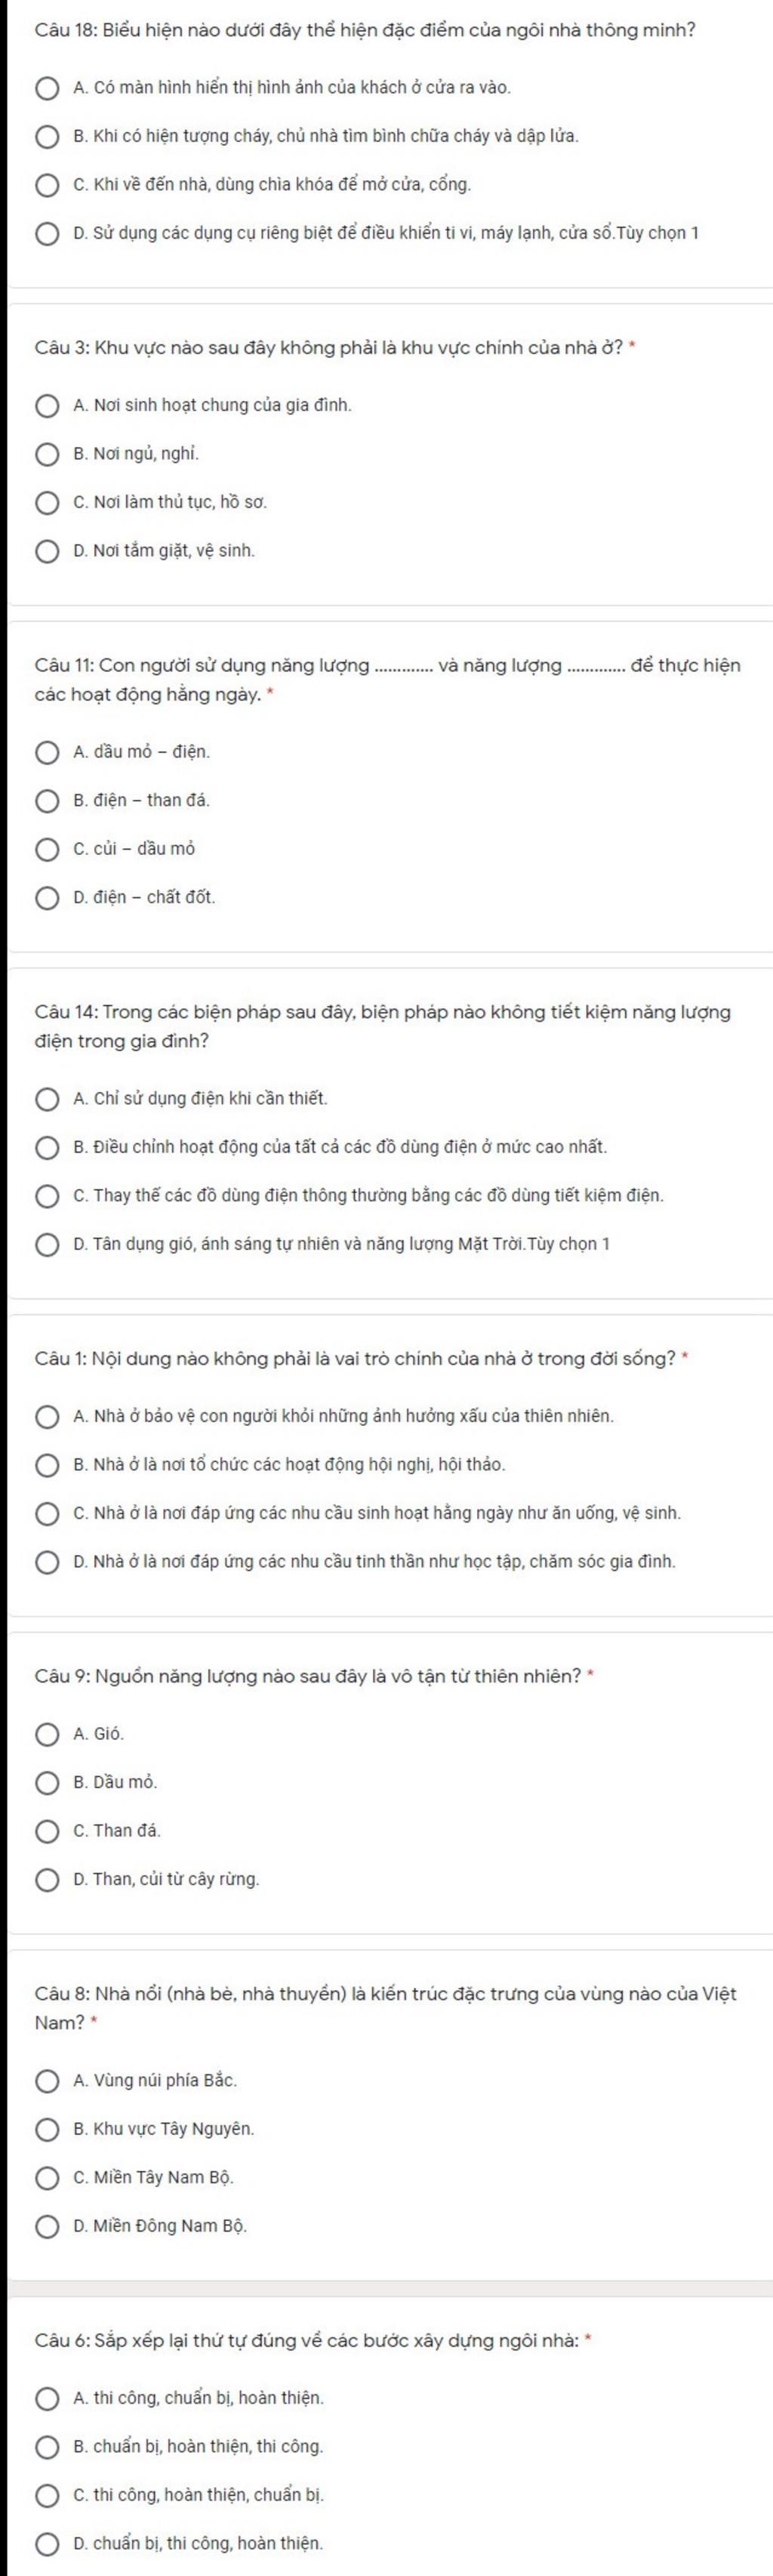Pick 'A. dầu mỏ – điện' option
773x2576 pixels.
pos(47,752)
